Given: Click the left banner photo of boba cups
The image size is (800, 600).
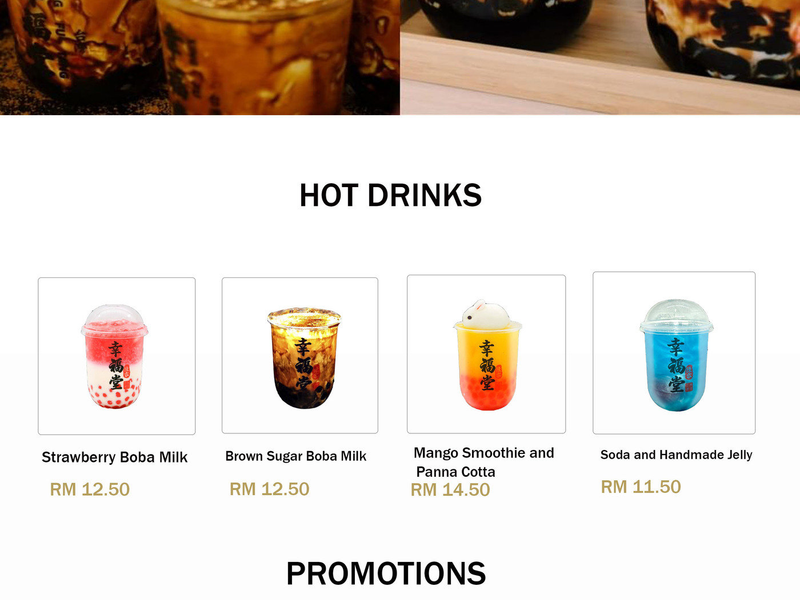Looking at the screenshot, I should pos(200,57).
